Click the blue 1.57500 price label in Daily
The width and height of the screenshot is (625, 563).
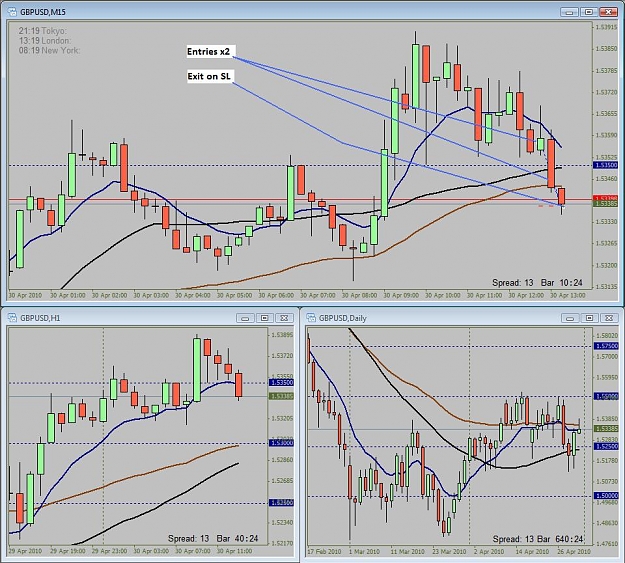coord(606,346)
